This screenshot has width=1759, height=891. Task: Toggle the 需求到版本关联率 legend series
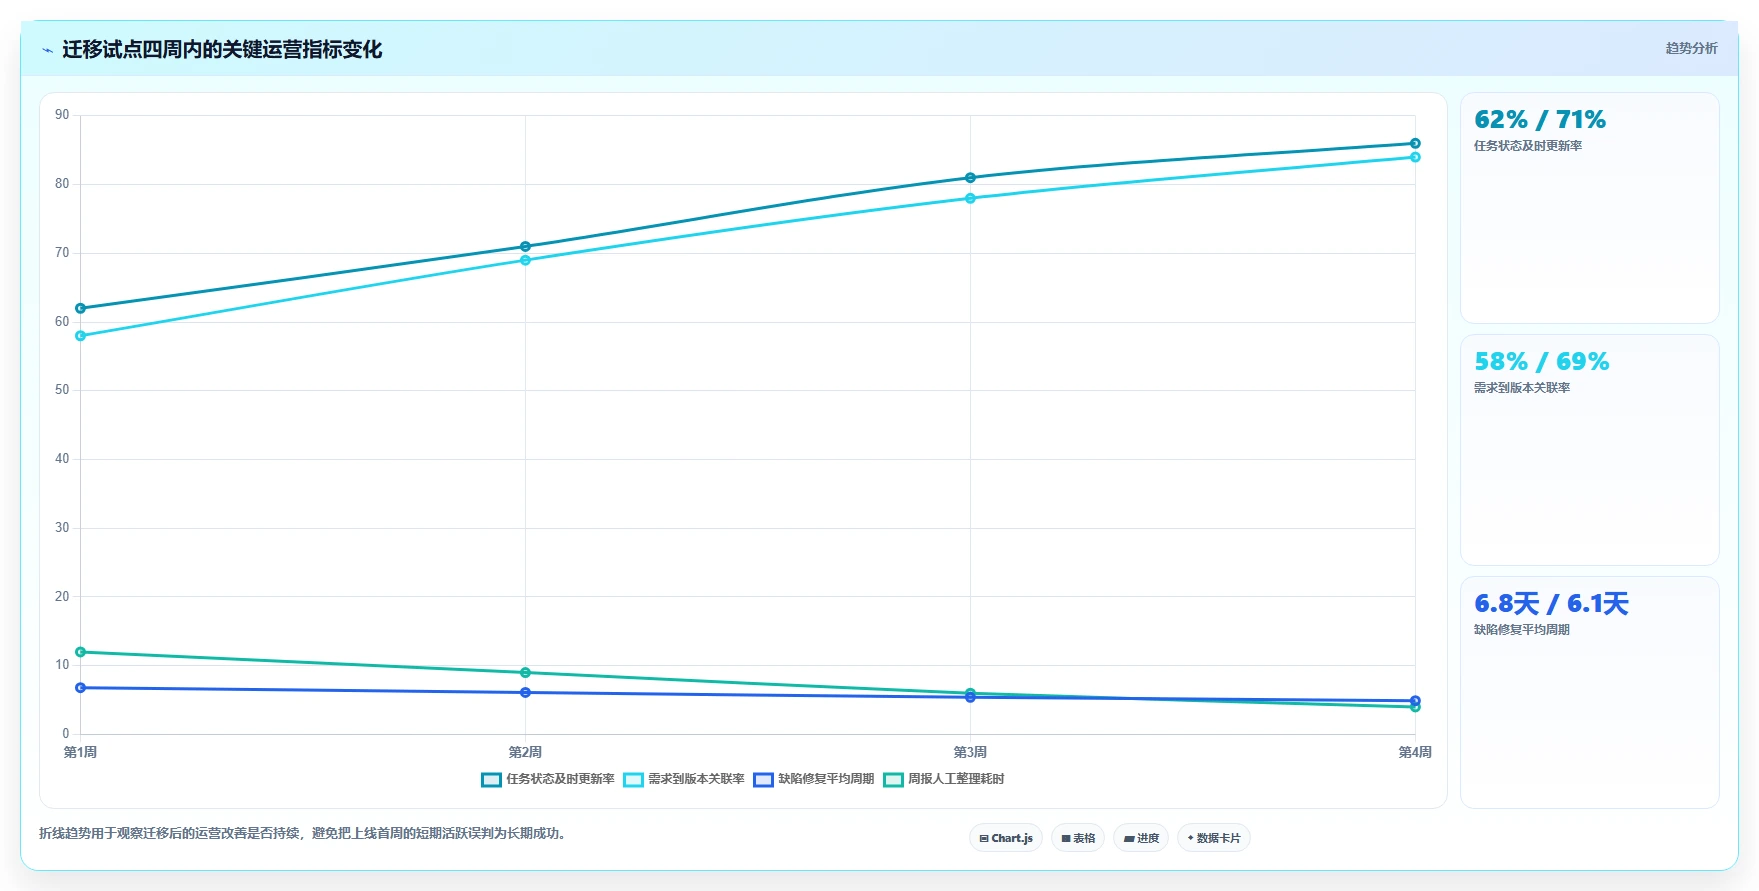[684, 779]
